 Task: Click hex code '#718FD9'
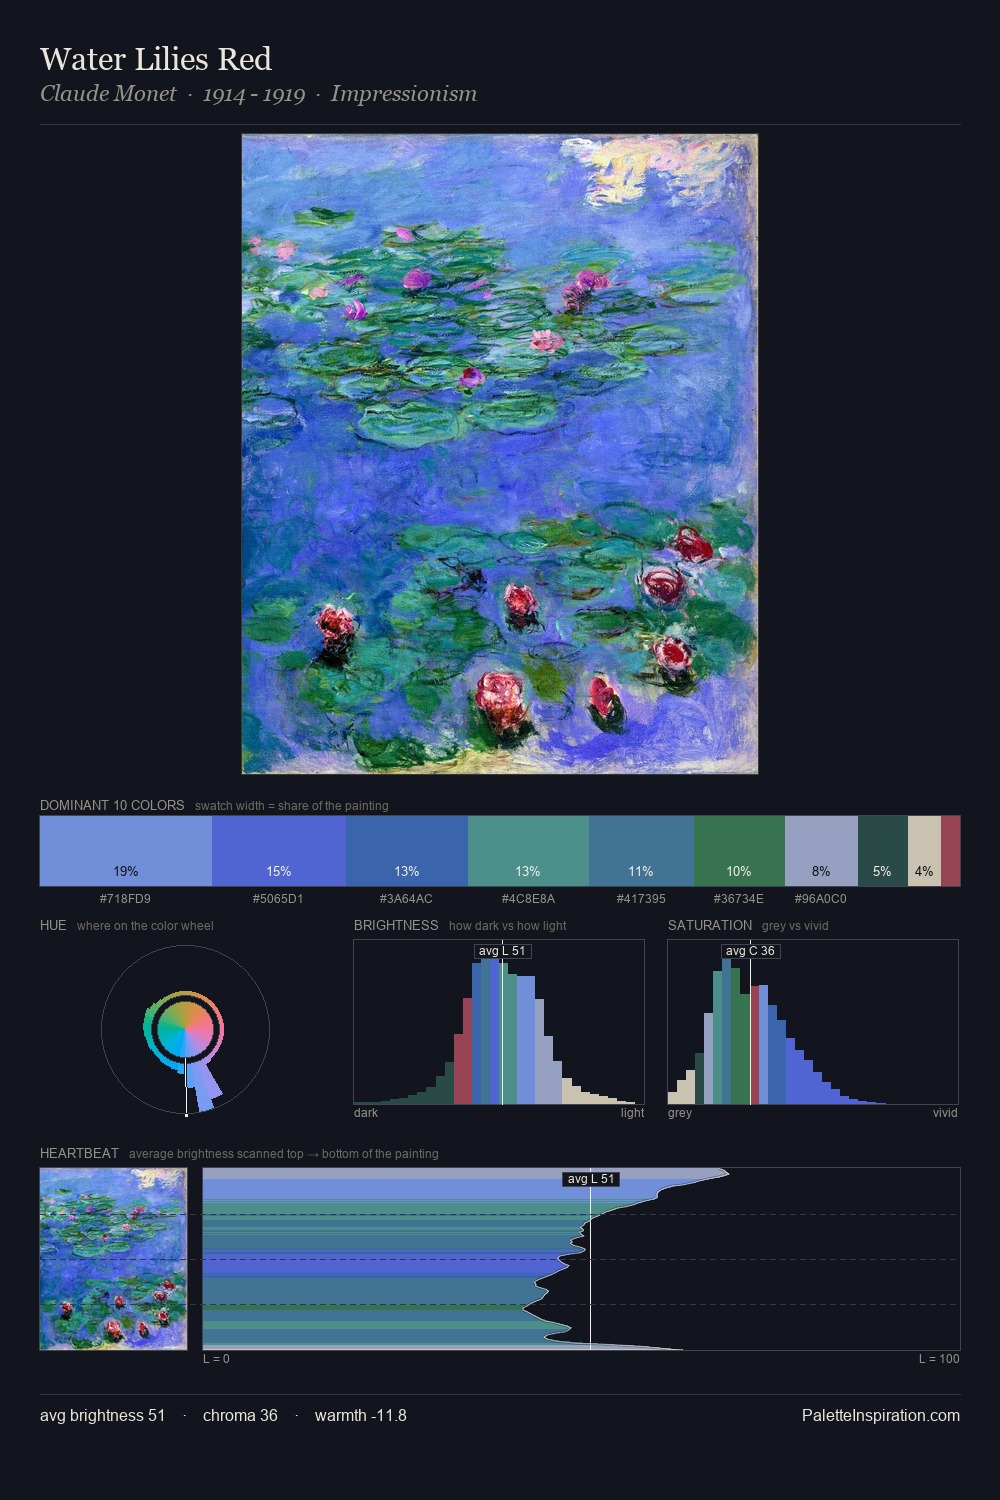pos(125,899)
